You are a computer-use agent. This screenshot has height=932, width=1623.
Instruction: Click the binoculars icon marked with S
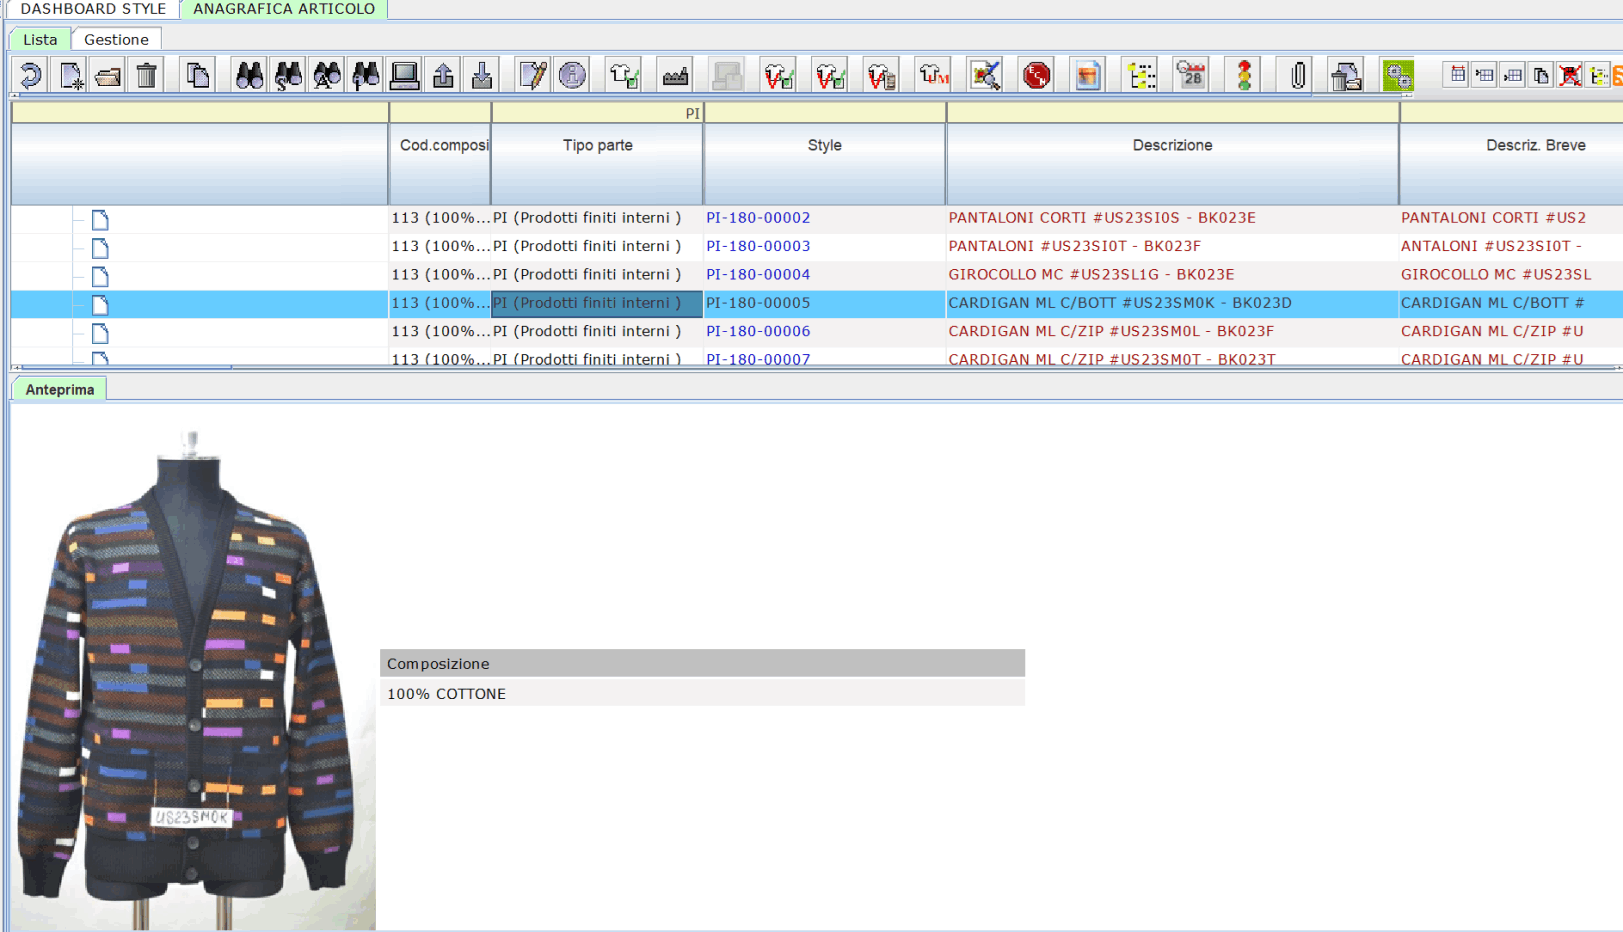[x=288, y=75]
